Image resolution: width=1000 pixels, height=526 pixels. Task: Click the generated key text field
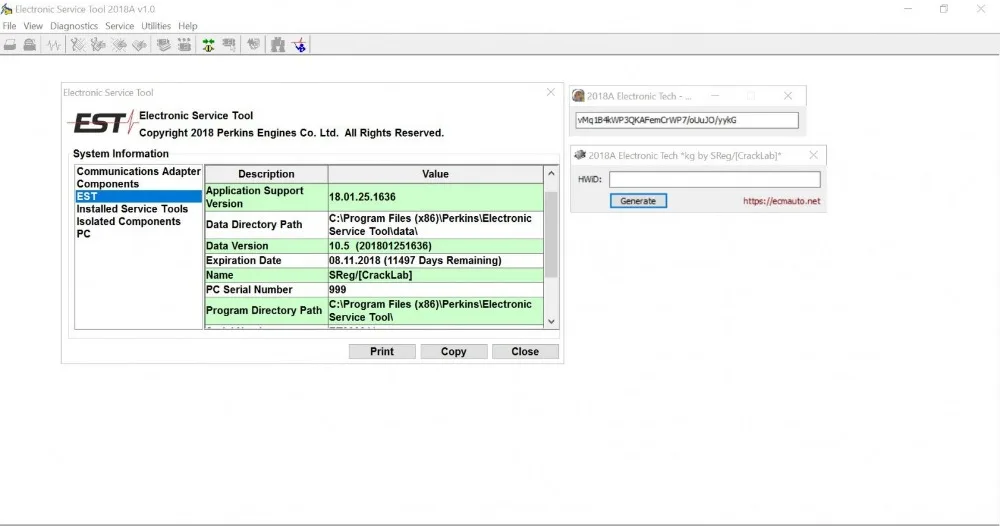687,120
